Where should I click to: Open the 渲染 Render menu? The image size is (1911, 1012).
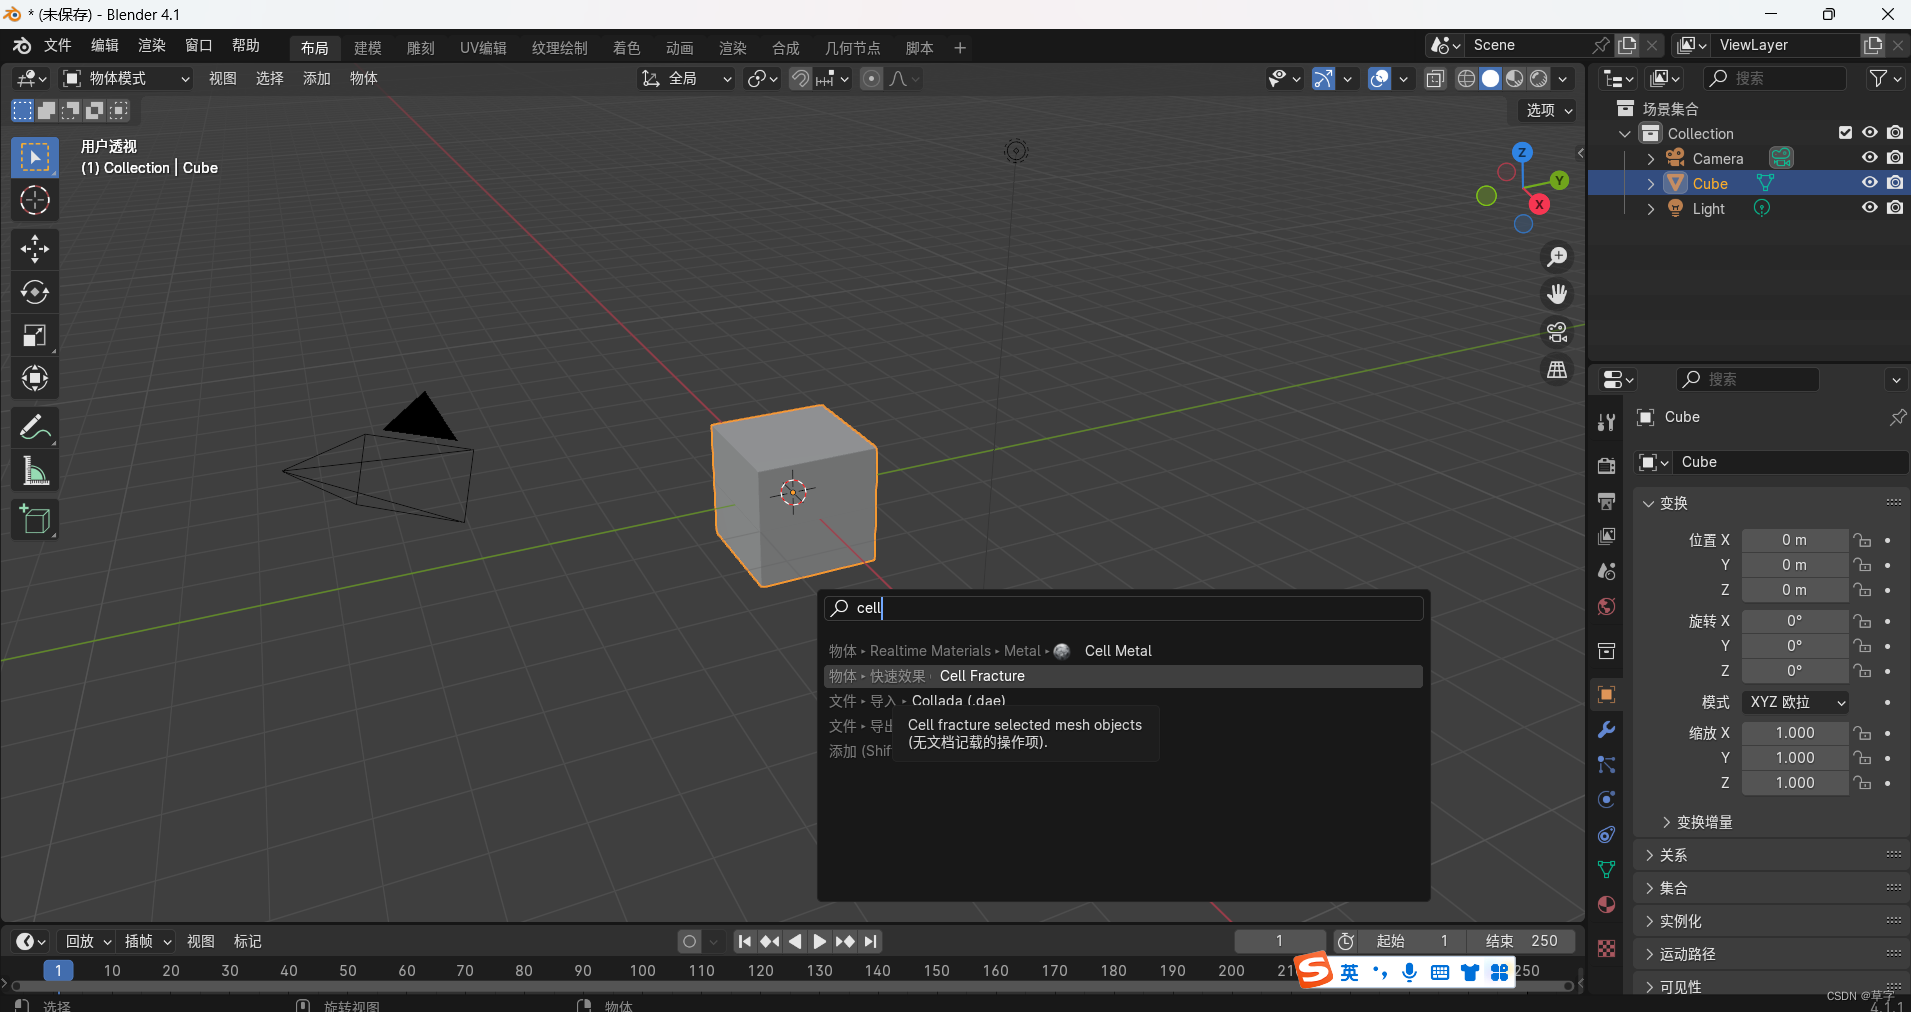point(152,46)
